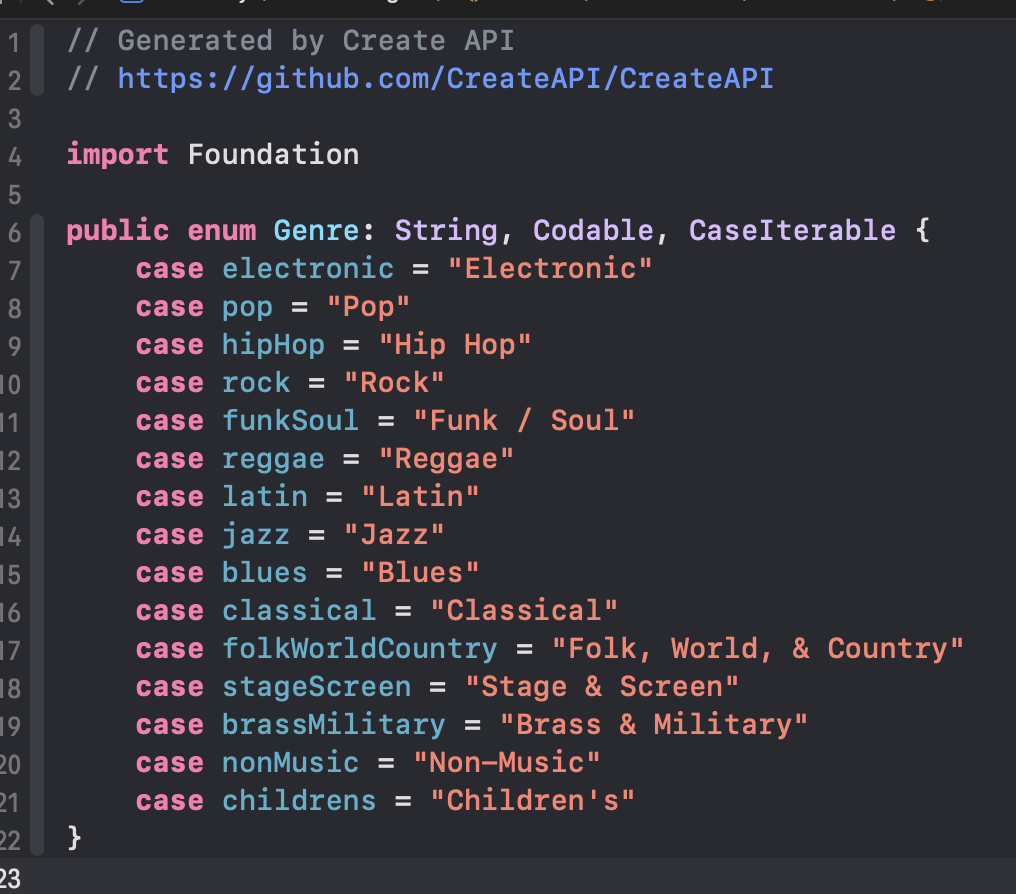
Task: Click the "Brass & Military" string value
Action: [654, 725]
